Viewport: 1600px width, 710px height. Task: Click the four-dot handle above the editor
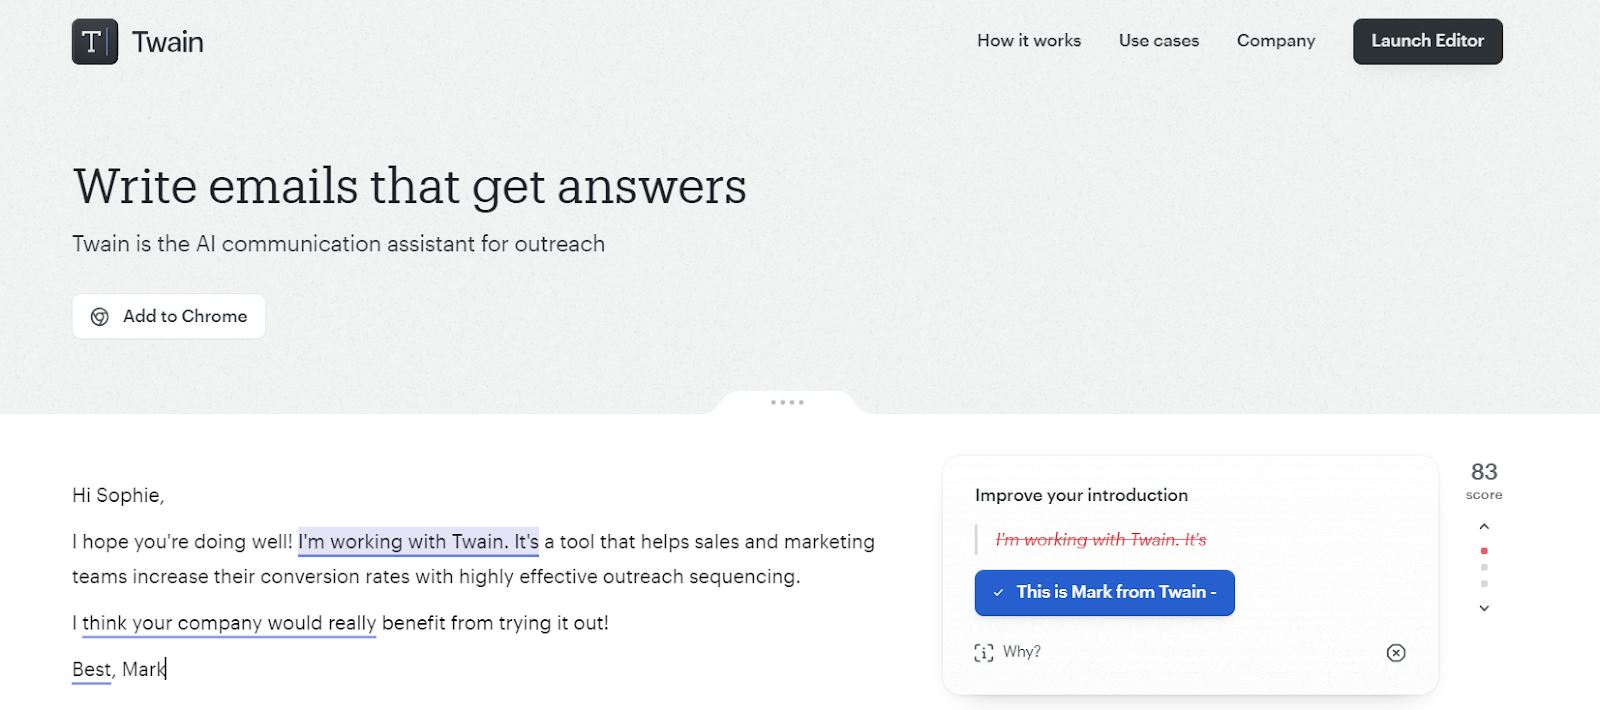tap(787, 402)
